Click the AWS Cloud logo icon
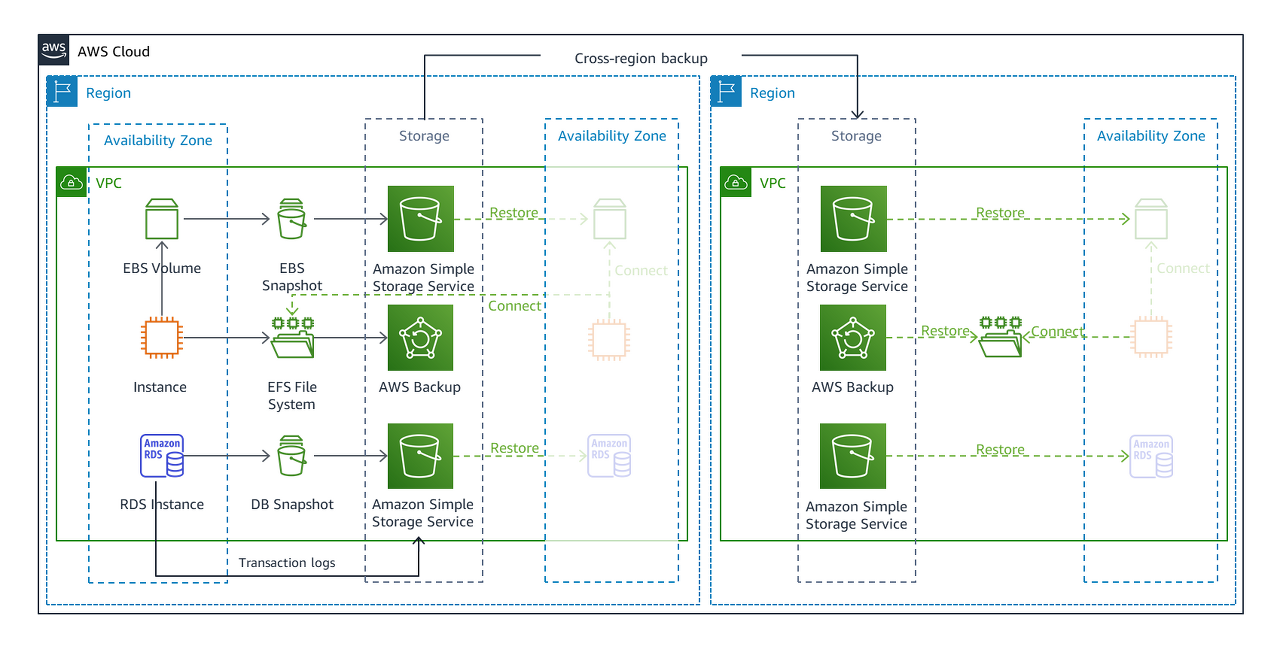 click(x=54, y=50)
